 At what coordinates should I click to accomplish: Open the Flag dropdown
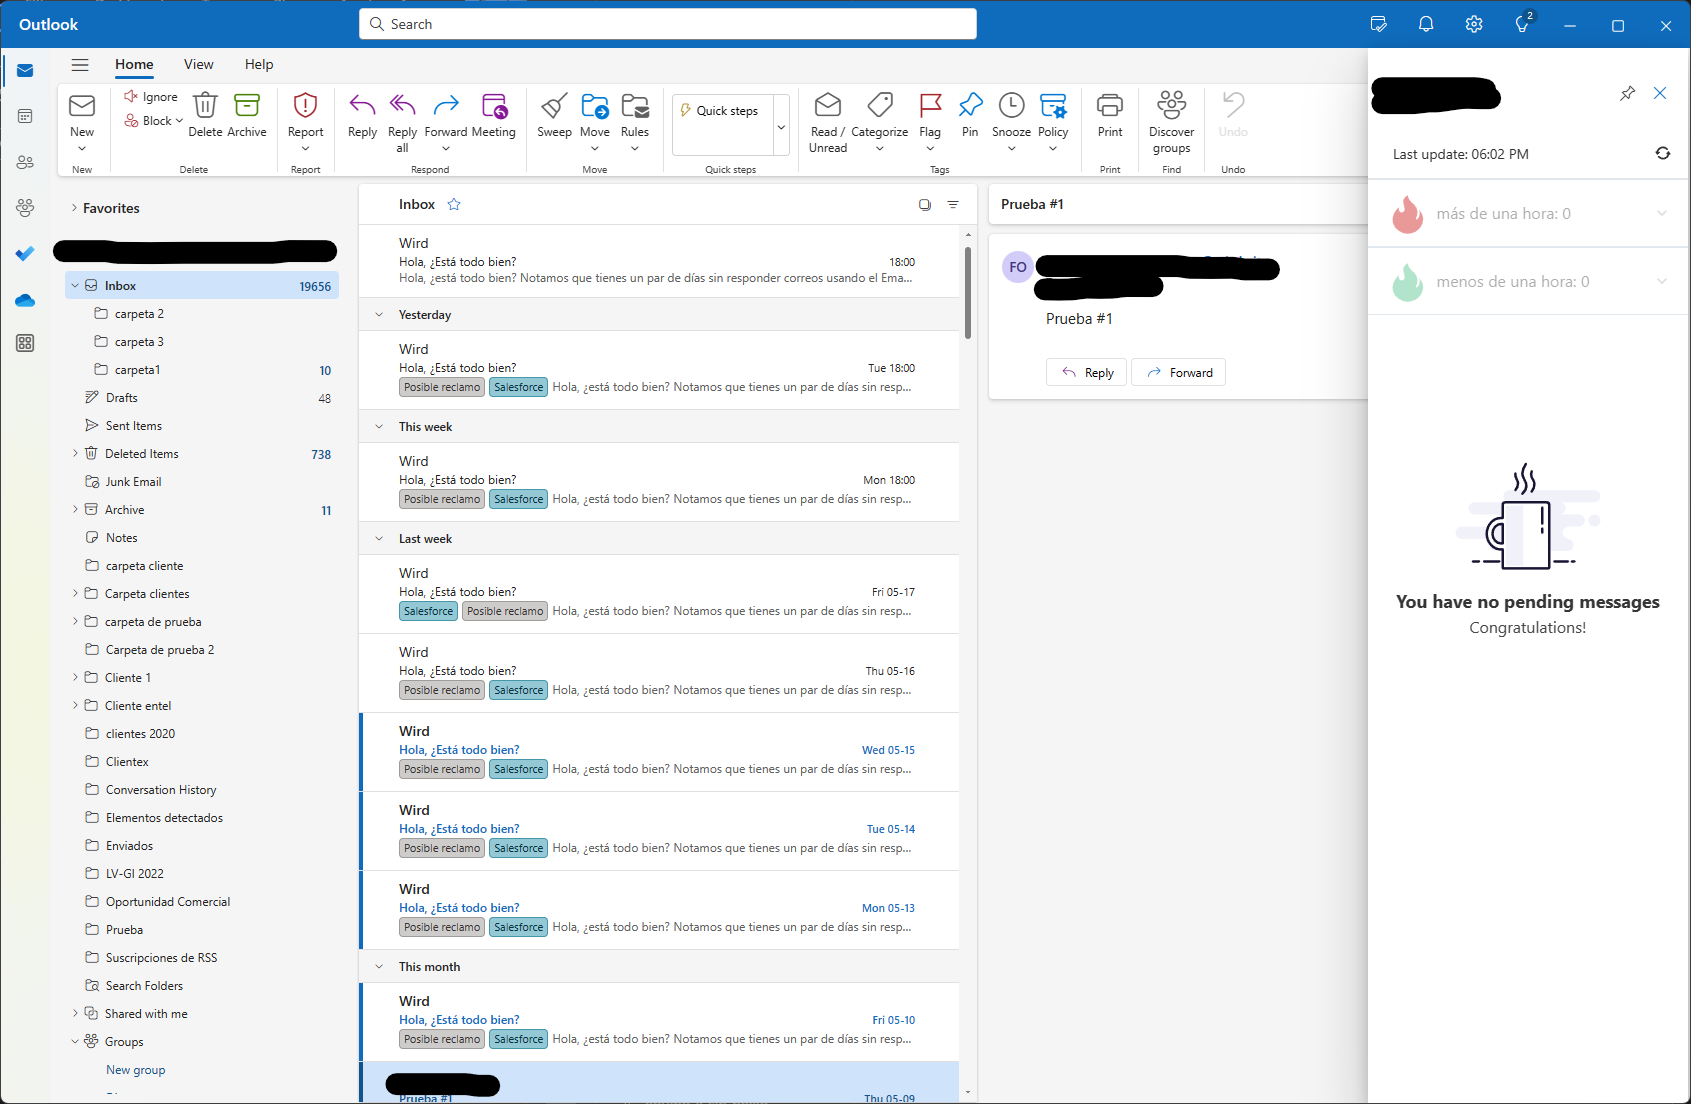tap(930, 148)
